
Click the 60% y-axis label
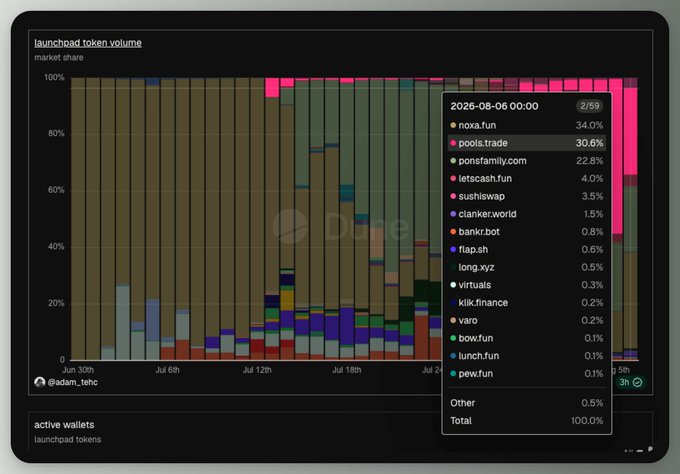[x=56, y=190]
